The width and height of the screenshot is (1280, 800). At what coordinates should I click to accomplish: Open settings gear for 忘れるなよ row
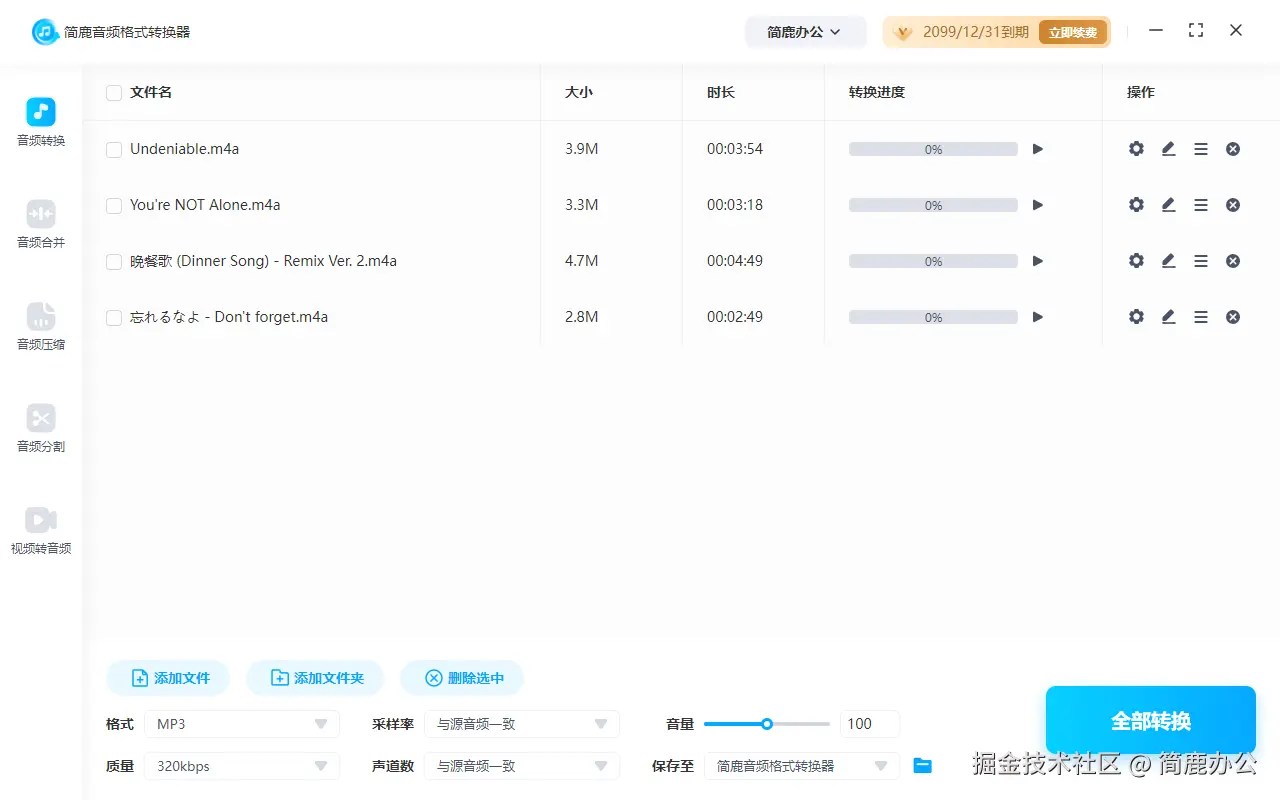(1136, 317)
